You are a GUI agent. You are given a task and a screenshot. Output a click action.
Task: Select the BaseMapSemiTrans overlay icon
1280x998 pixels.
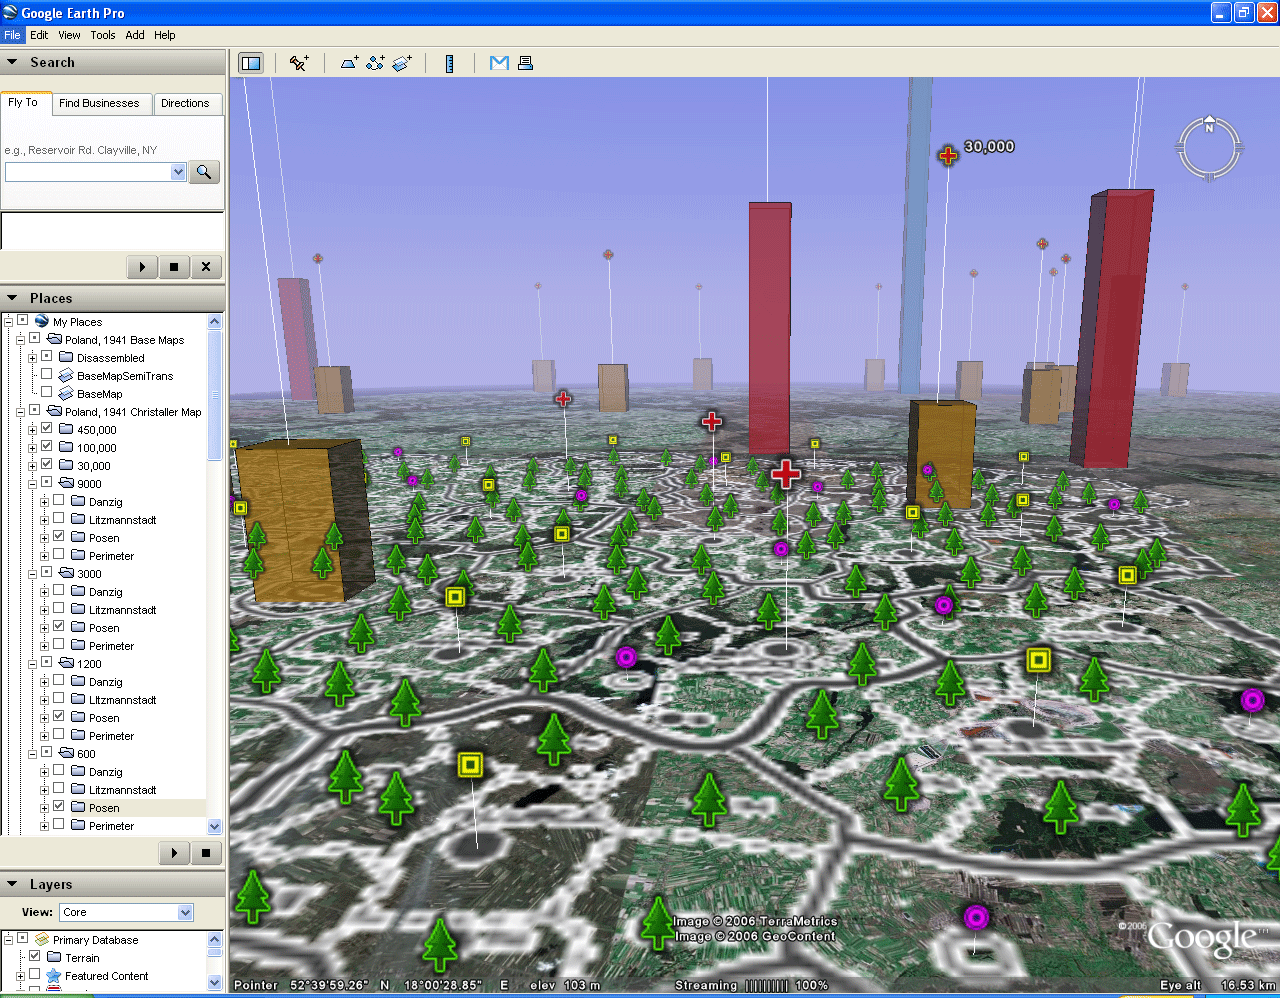pyautogui.click(x=66, y=375)
